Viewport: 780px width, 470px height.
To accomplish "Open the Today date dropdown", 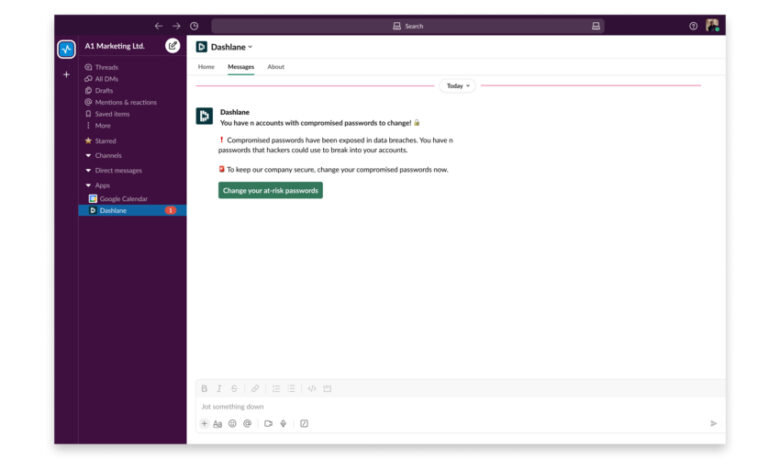I will [457, 86].
